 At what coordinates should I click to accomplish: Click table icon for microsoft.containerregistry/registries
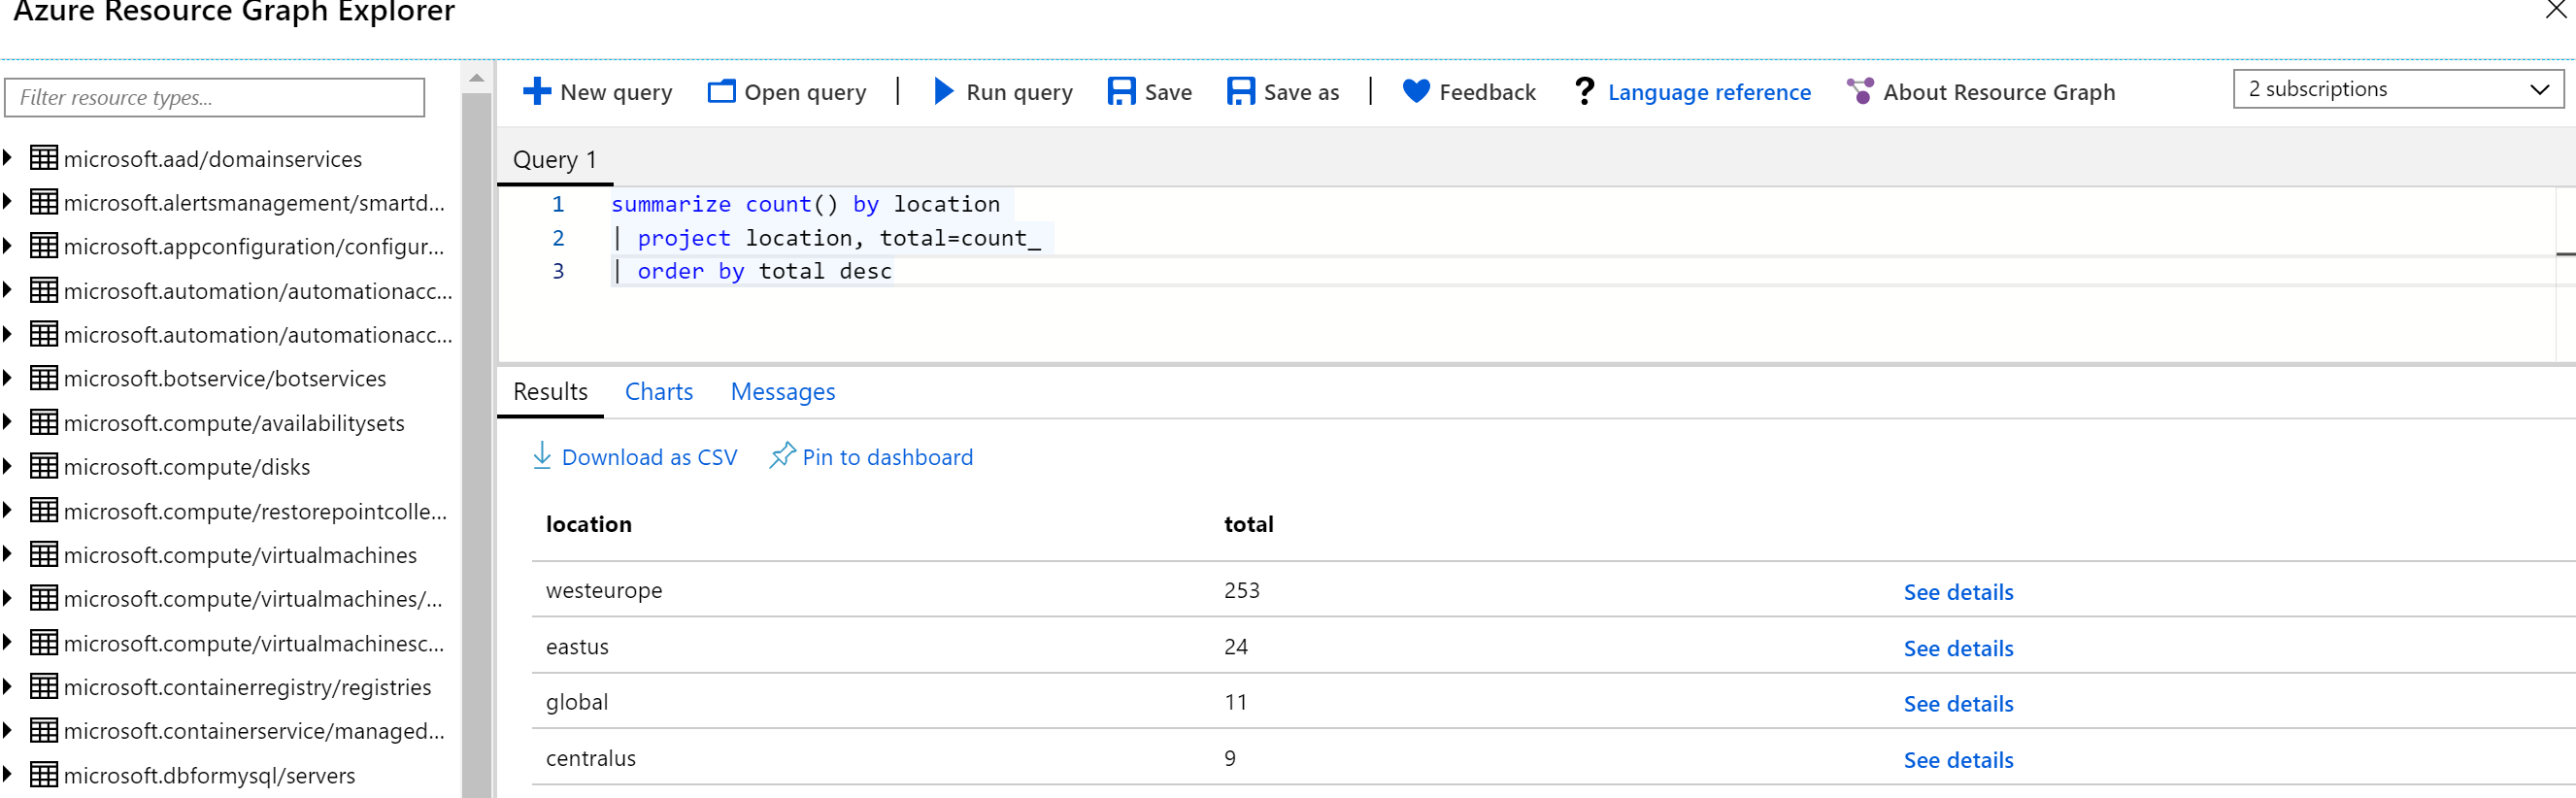point(44,686)
